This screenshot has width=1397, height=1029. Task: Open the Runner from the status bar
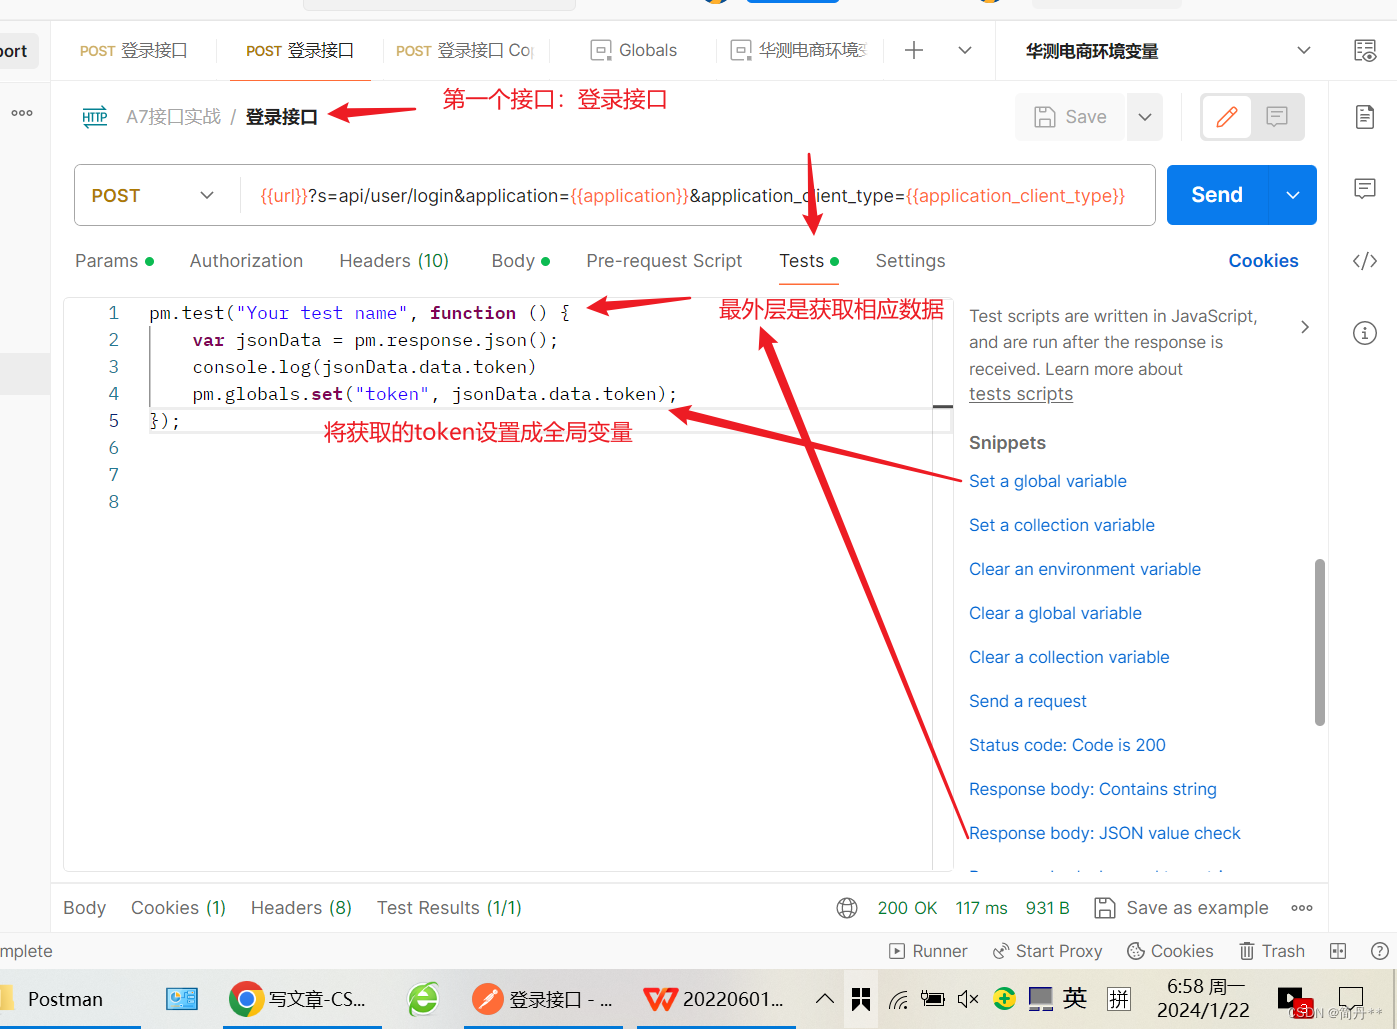[928, 951]
